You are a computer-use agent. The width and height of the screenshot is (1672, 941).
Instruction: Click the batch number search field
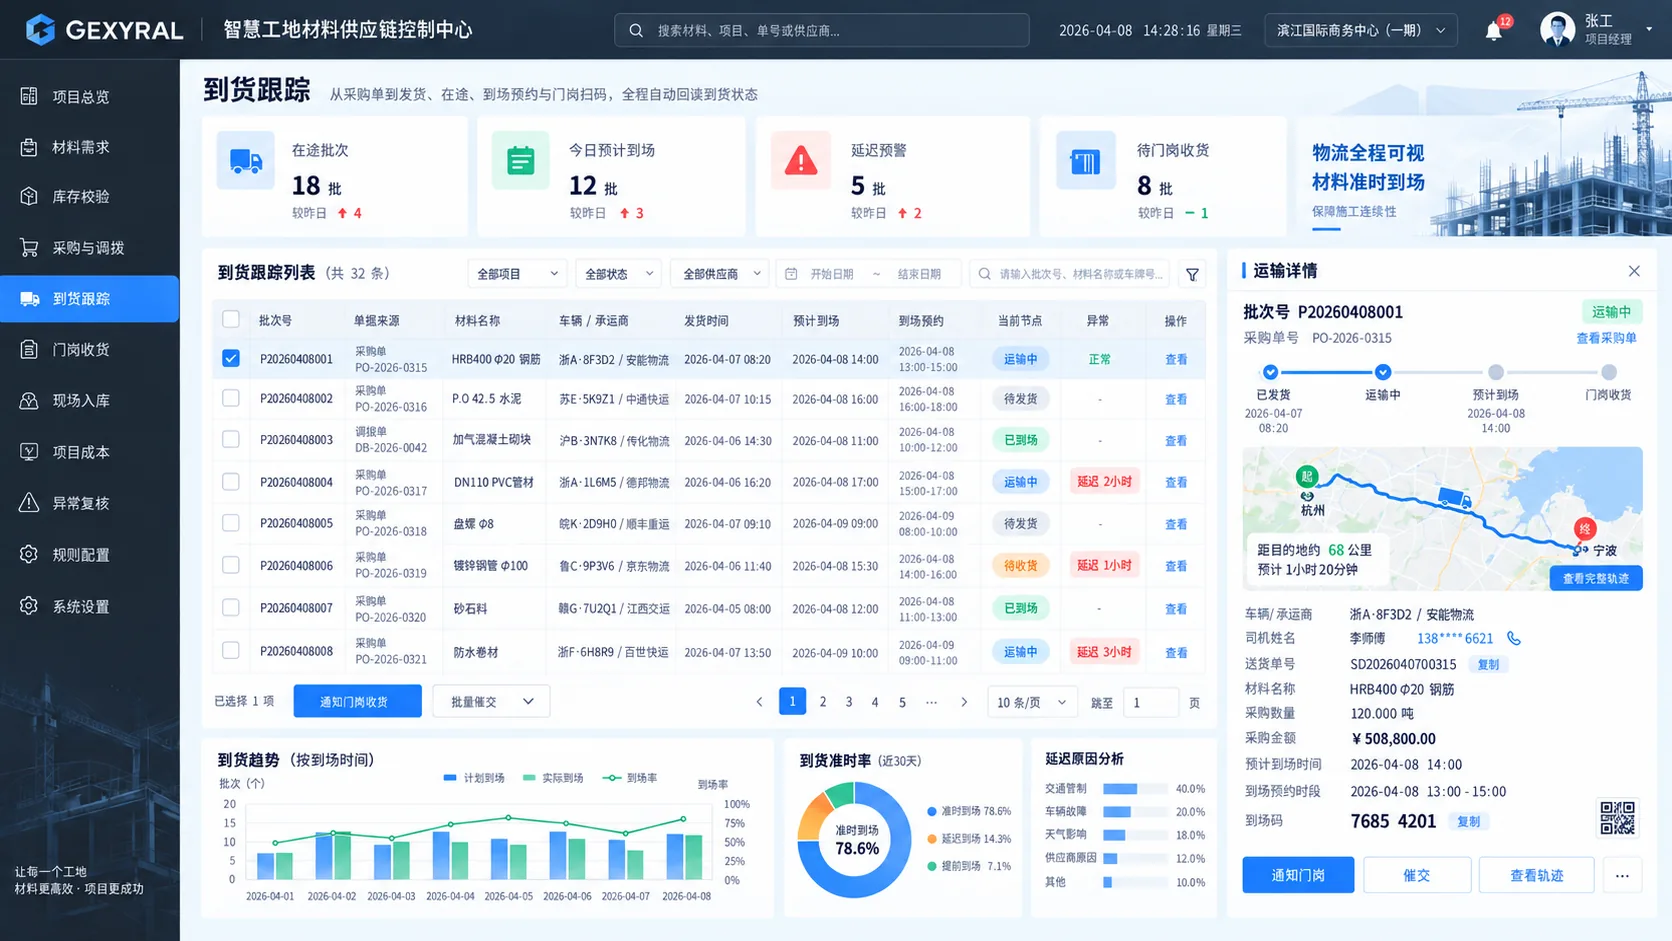click(1070, 274)
